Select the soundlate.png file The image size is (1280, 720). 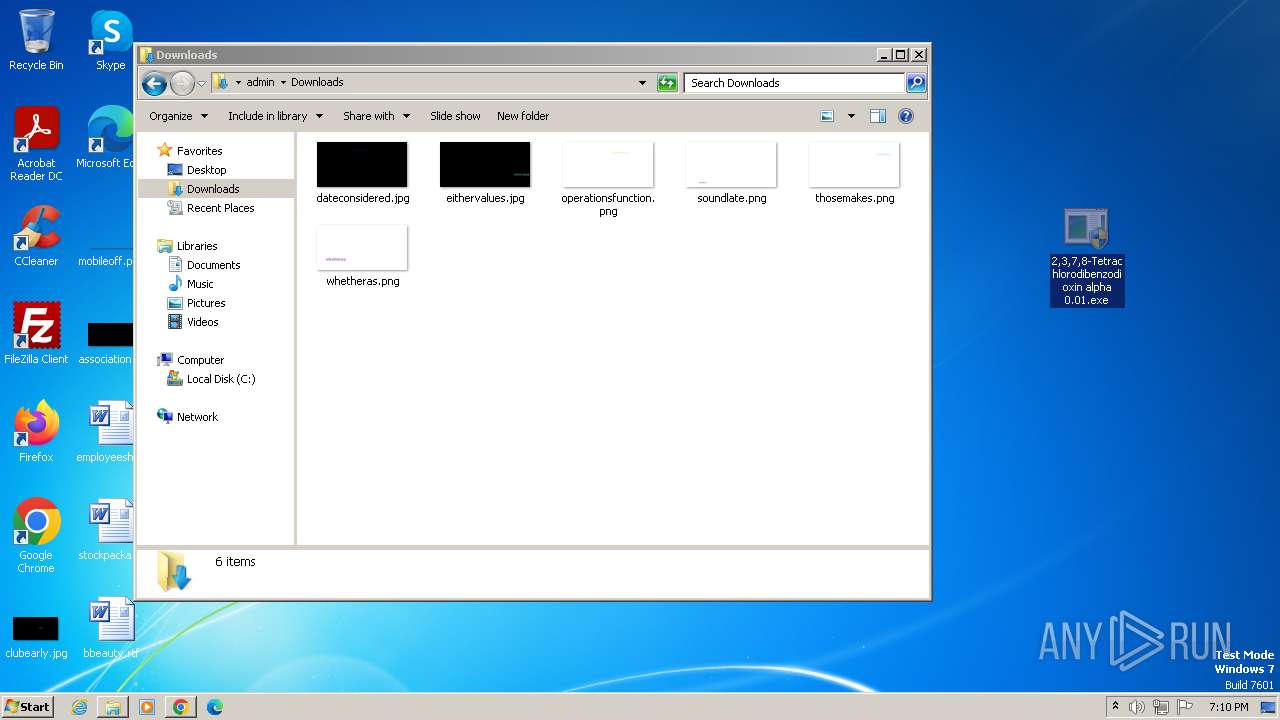[x=731, y=173]
